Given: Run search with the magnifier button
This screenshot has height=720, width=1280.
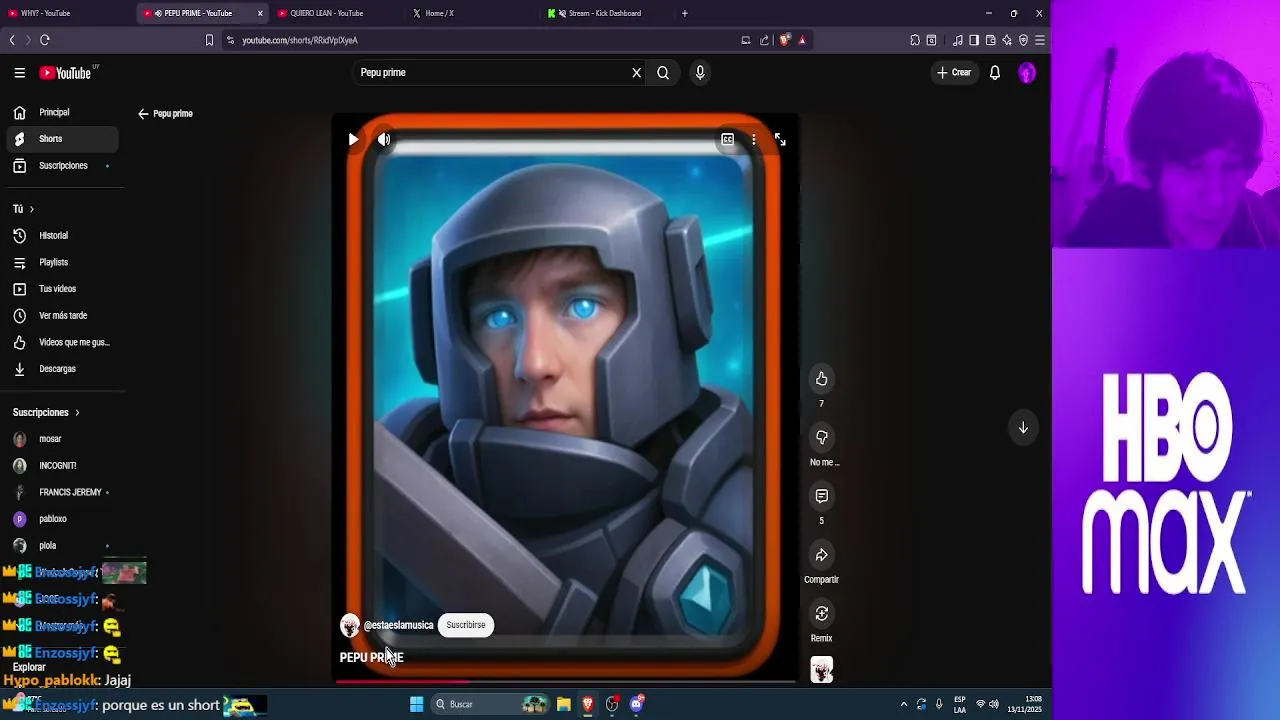Looking at the screenshot, I should click(663, 73).
